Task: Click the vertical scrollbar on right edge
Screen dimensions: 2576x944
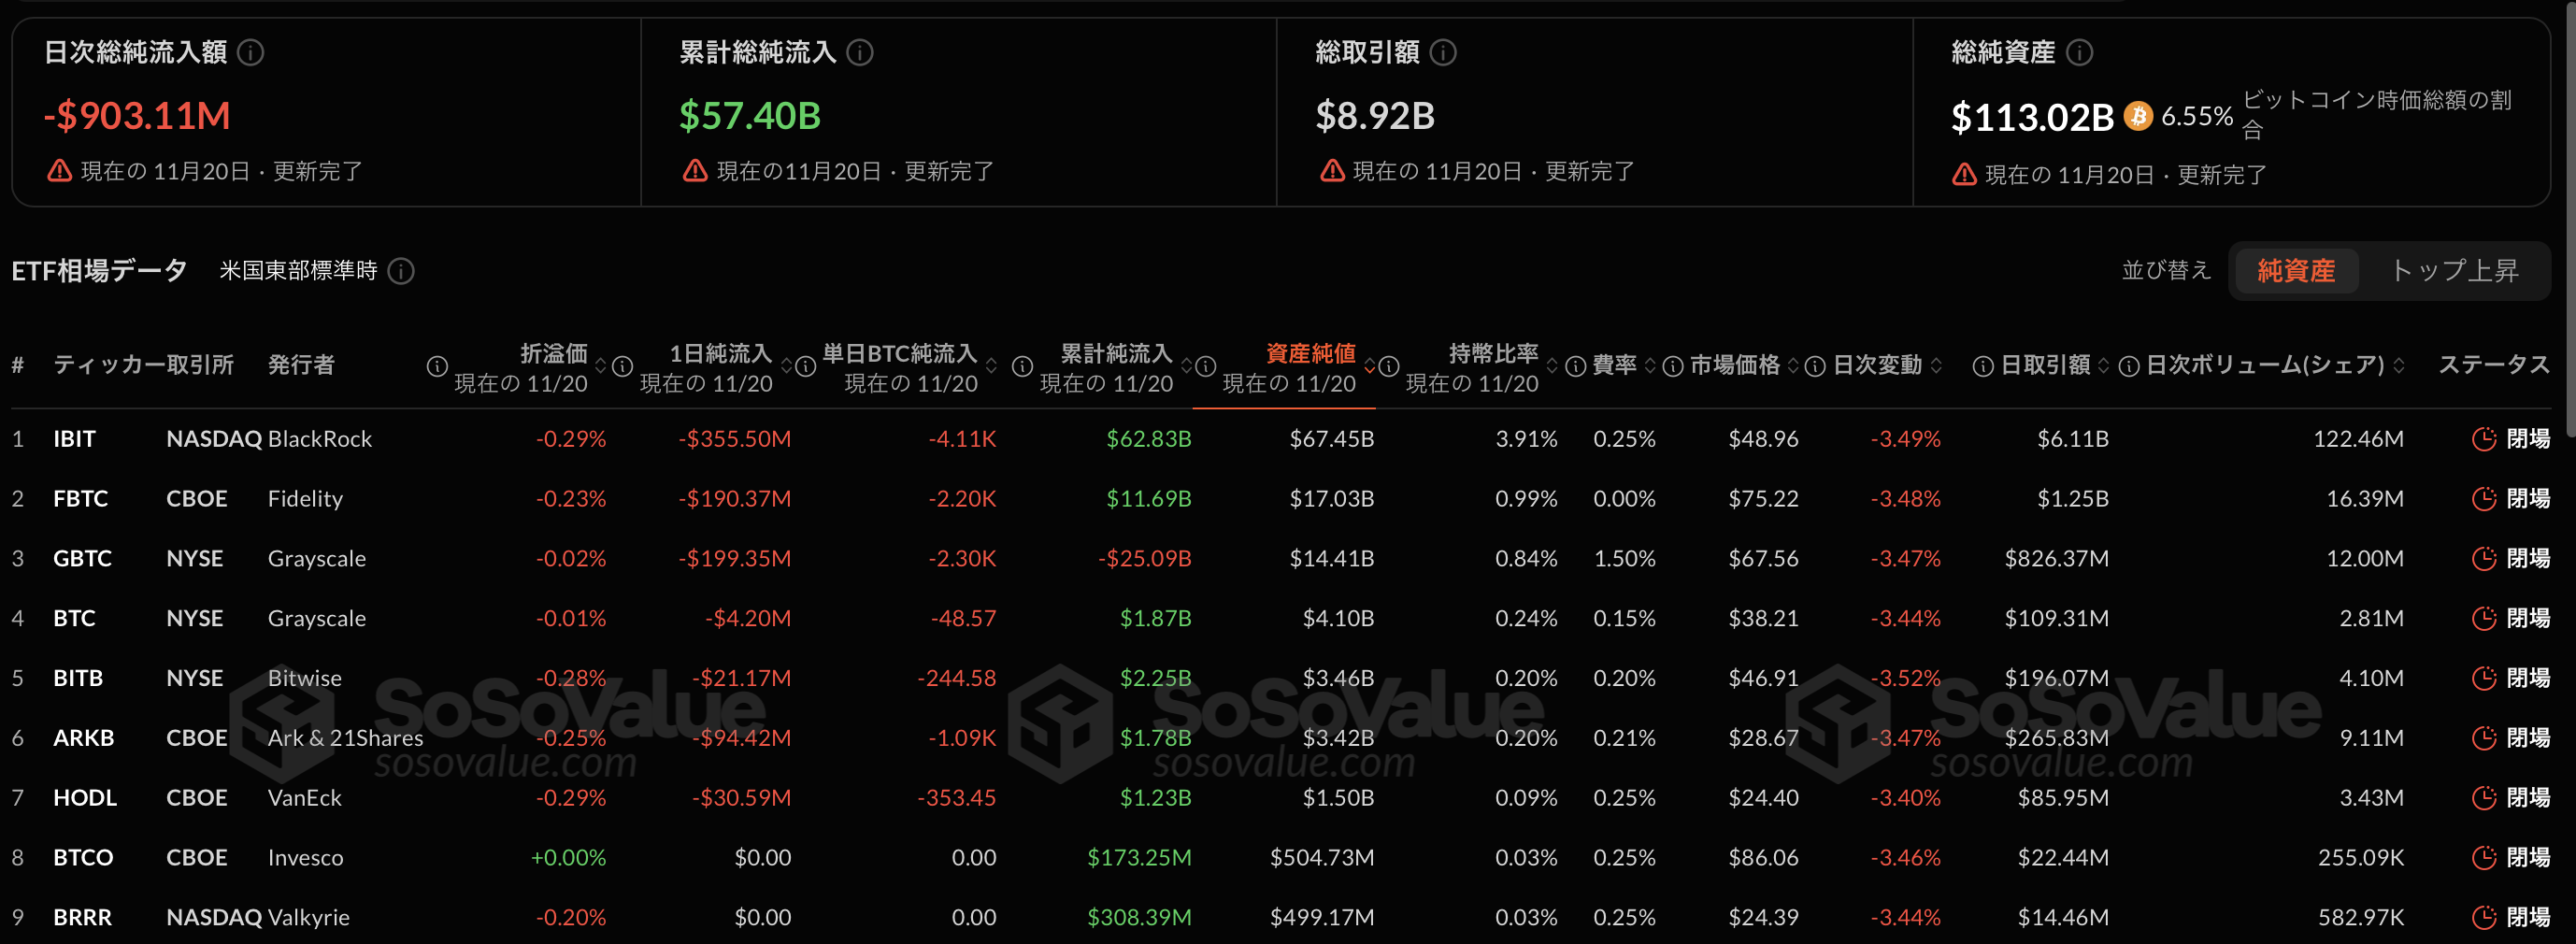Action: click(x=2569, y=200)
